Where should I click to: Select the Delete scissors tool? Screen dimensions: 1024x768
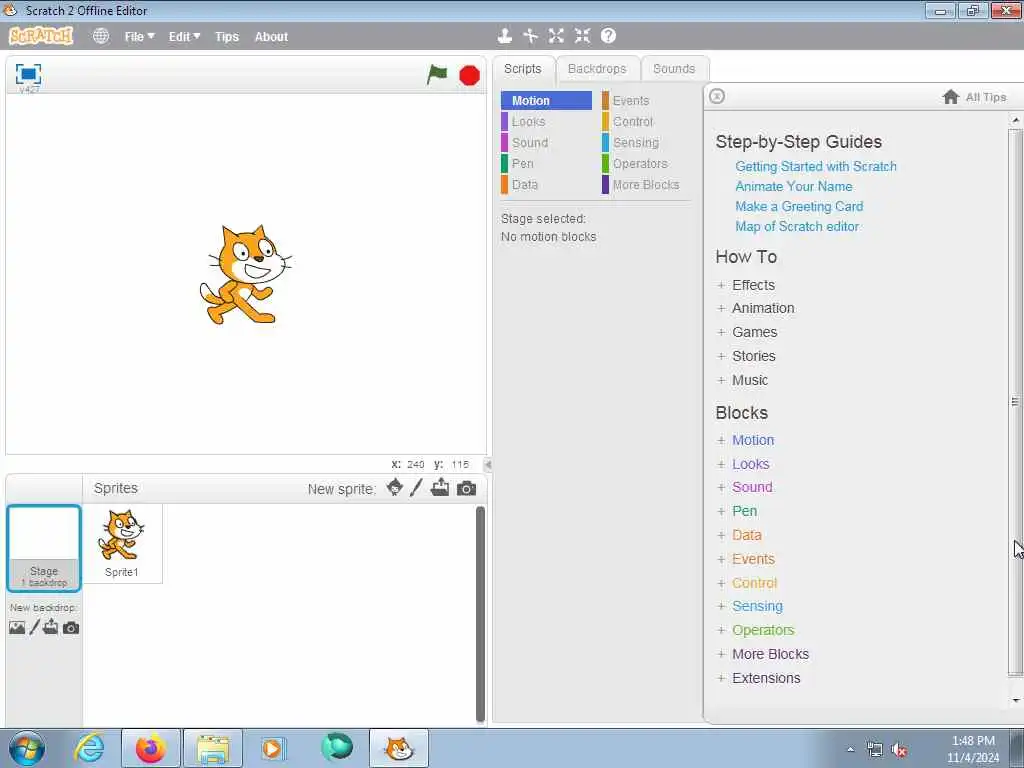[530, 36]
